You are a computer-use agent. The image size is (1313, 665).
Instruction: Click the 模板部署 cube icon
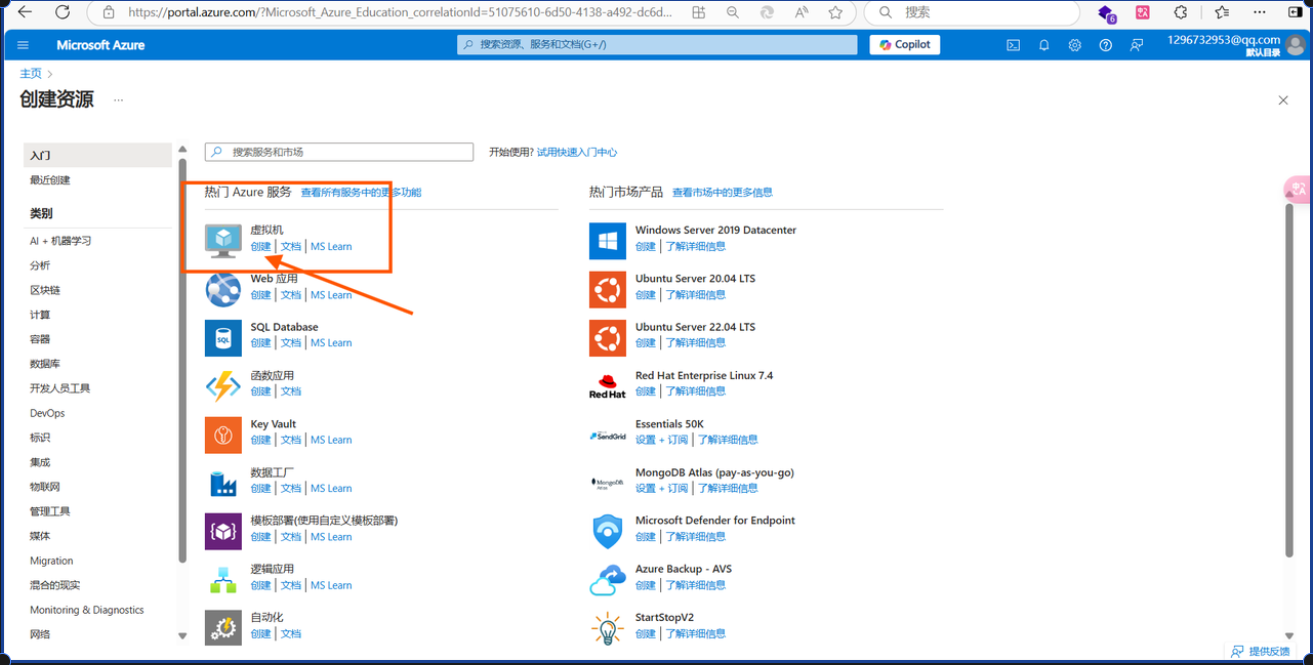click(x=223, y=532)
